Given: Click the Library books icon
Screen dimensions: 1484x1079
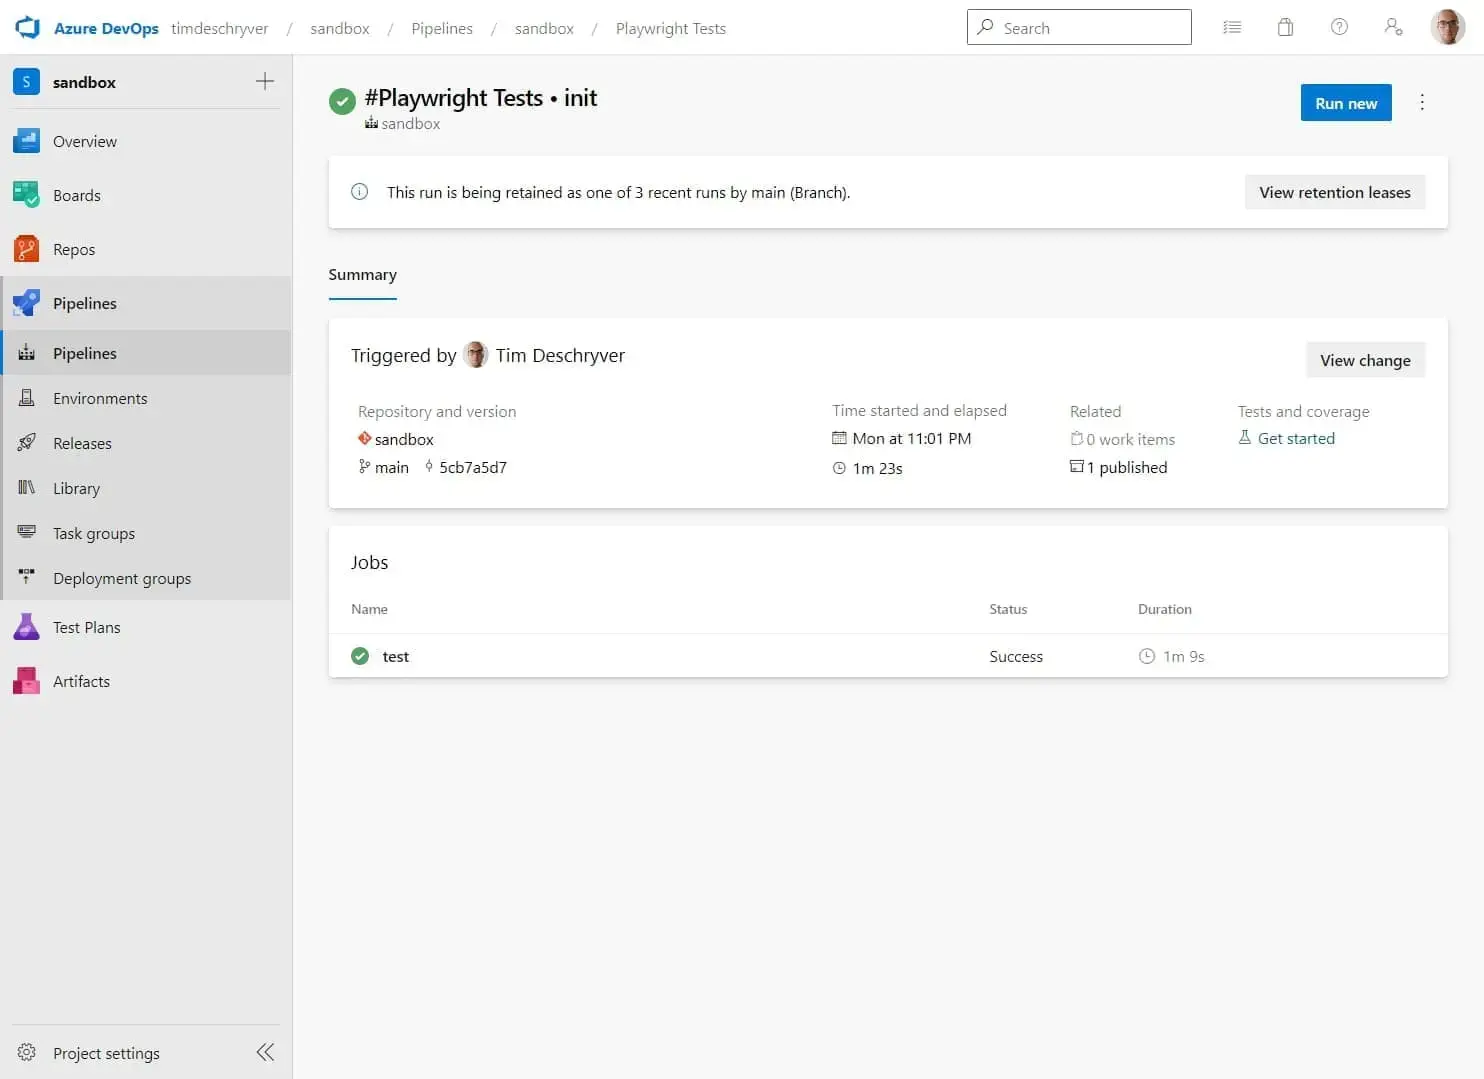Looking at the screenshot, I should click(27, 488).
